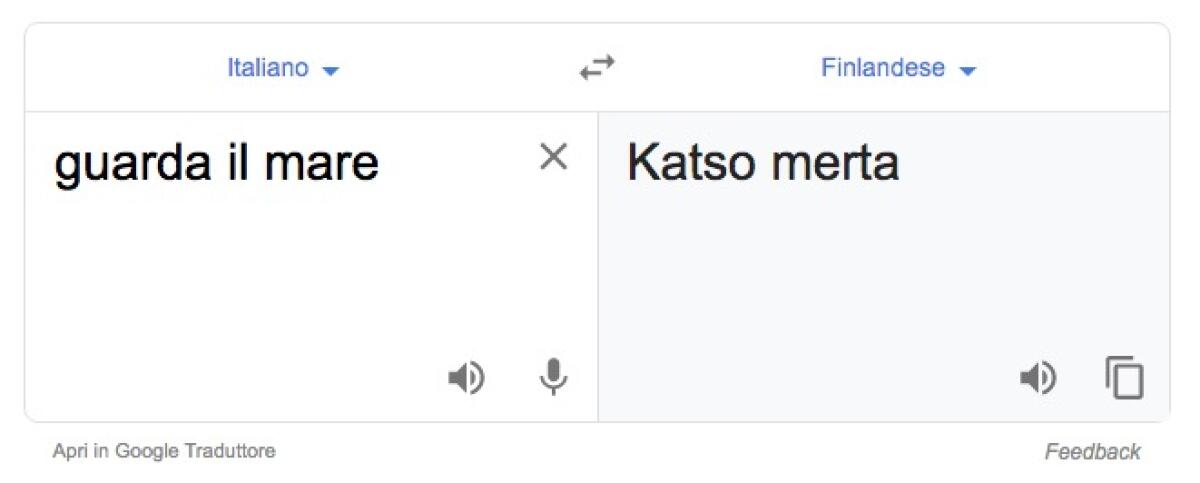
Task: Copy the translation to clipboard
Action: click(1124, 378)
